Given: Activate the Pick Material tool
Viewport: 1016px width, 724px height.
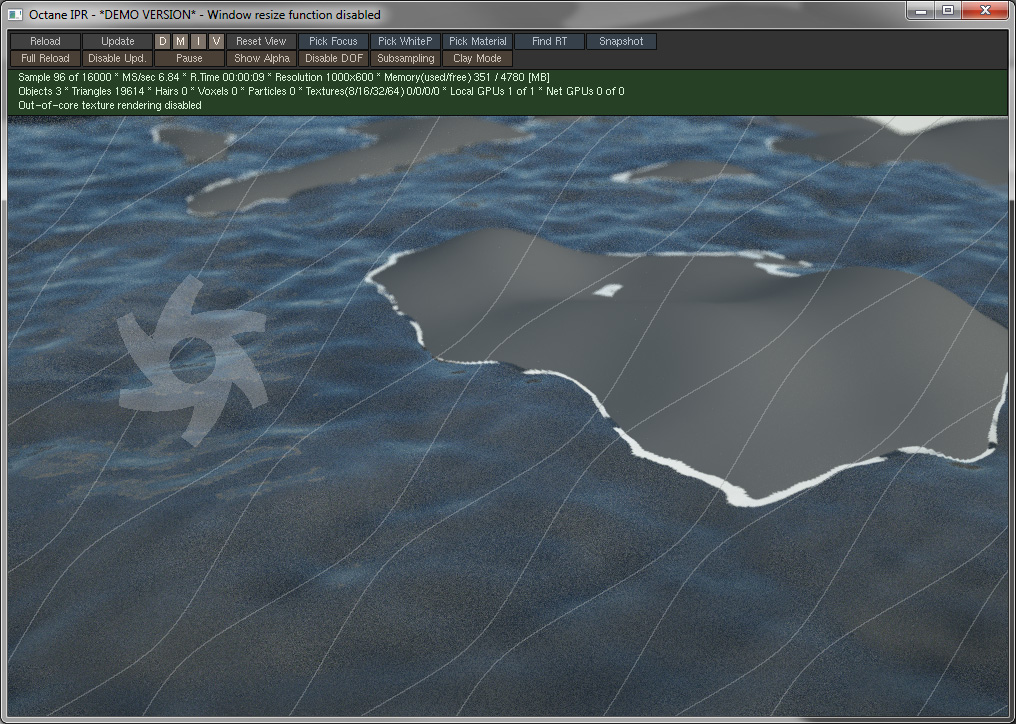Looking at the screenshot, I should (x=478, y=41).
